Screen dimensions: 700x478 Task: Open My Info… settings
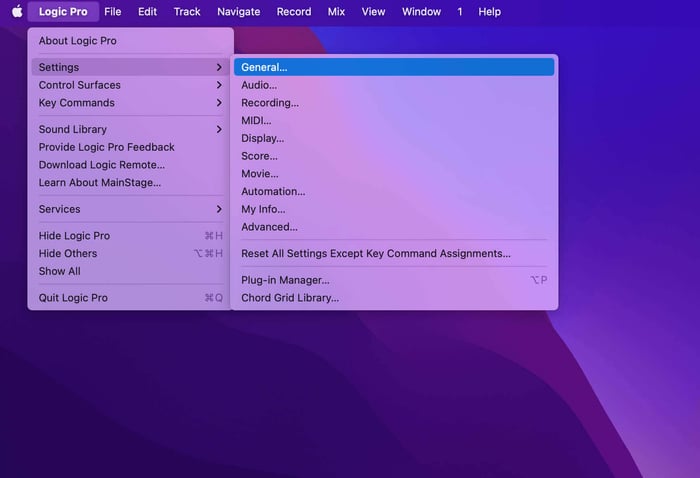pyautogui.click(x=394, y=209)
